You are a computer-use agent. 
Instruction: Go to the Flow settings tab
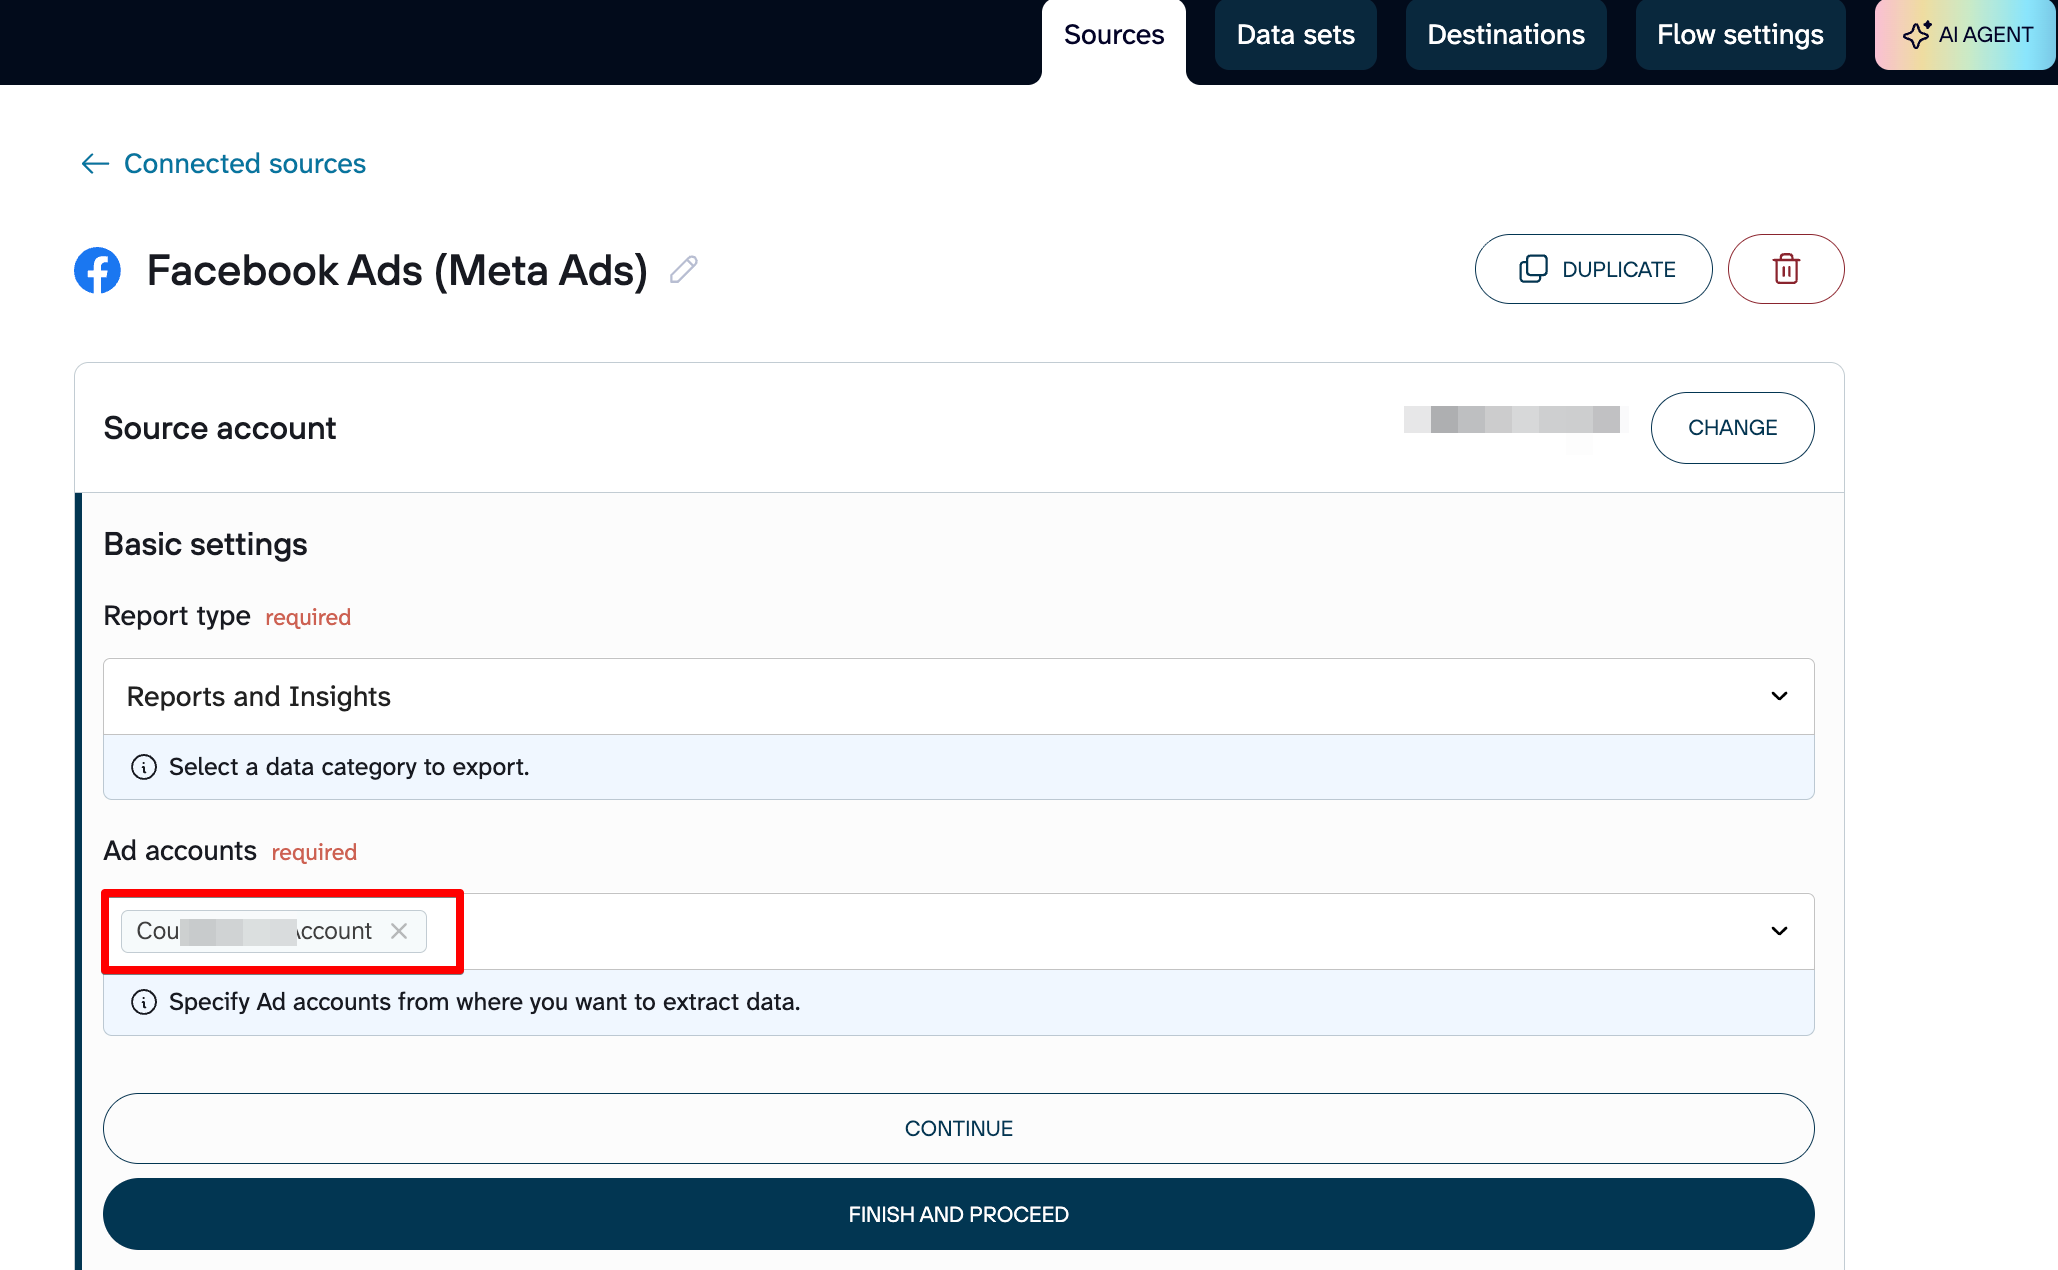pos(1739,35)
